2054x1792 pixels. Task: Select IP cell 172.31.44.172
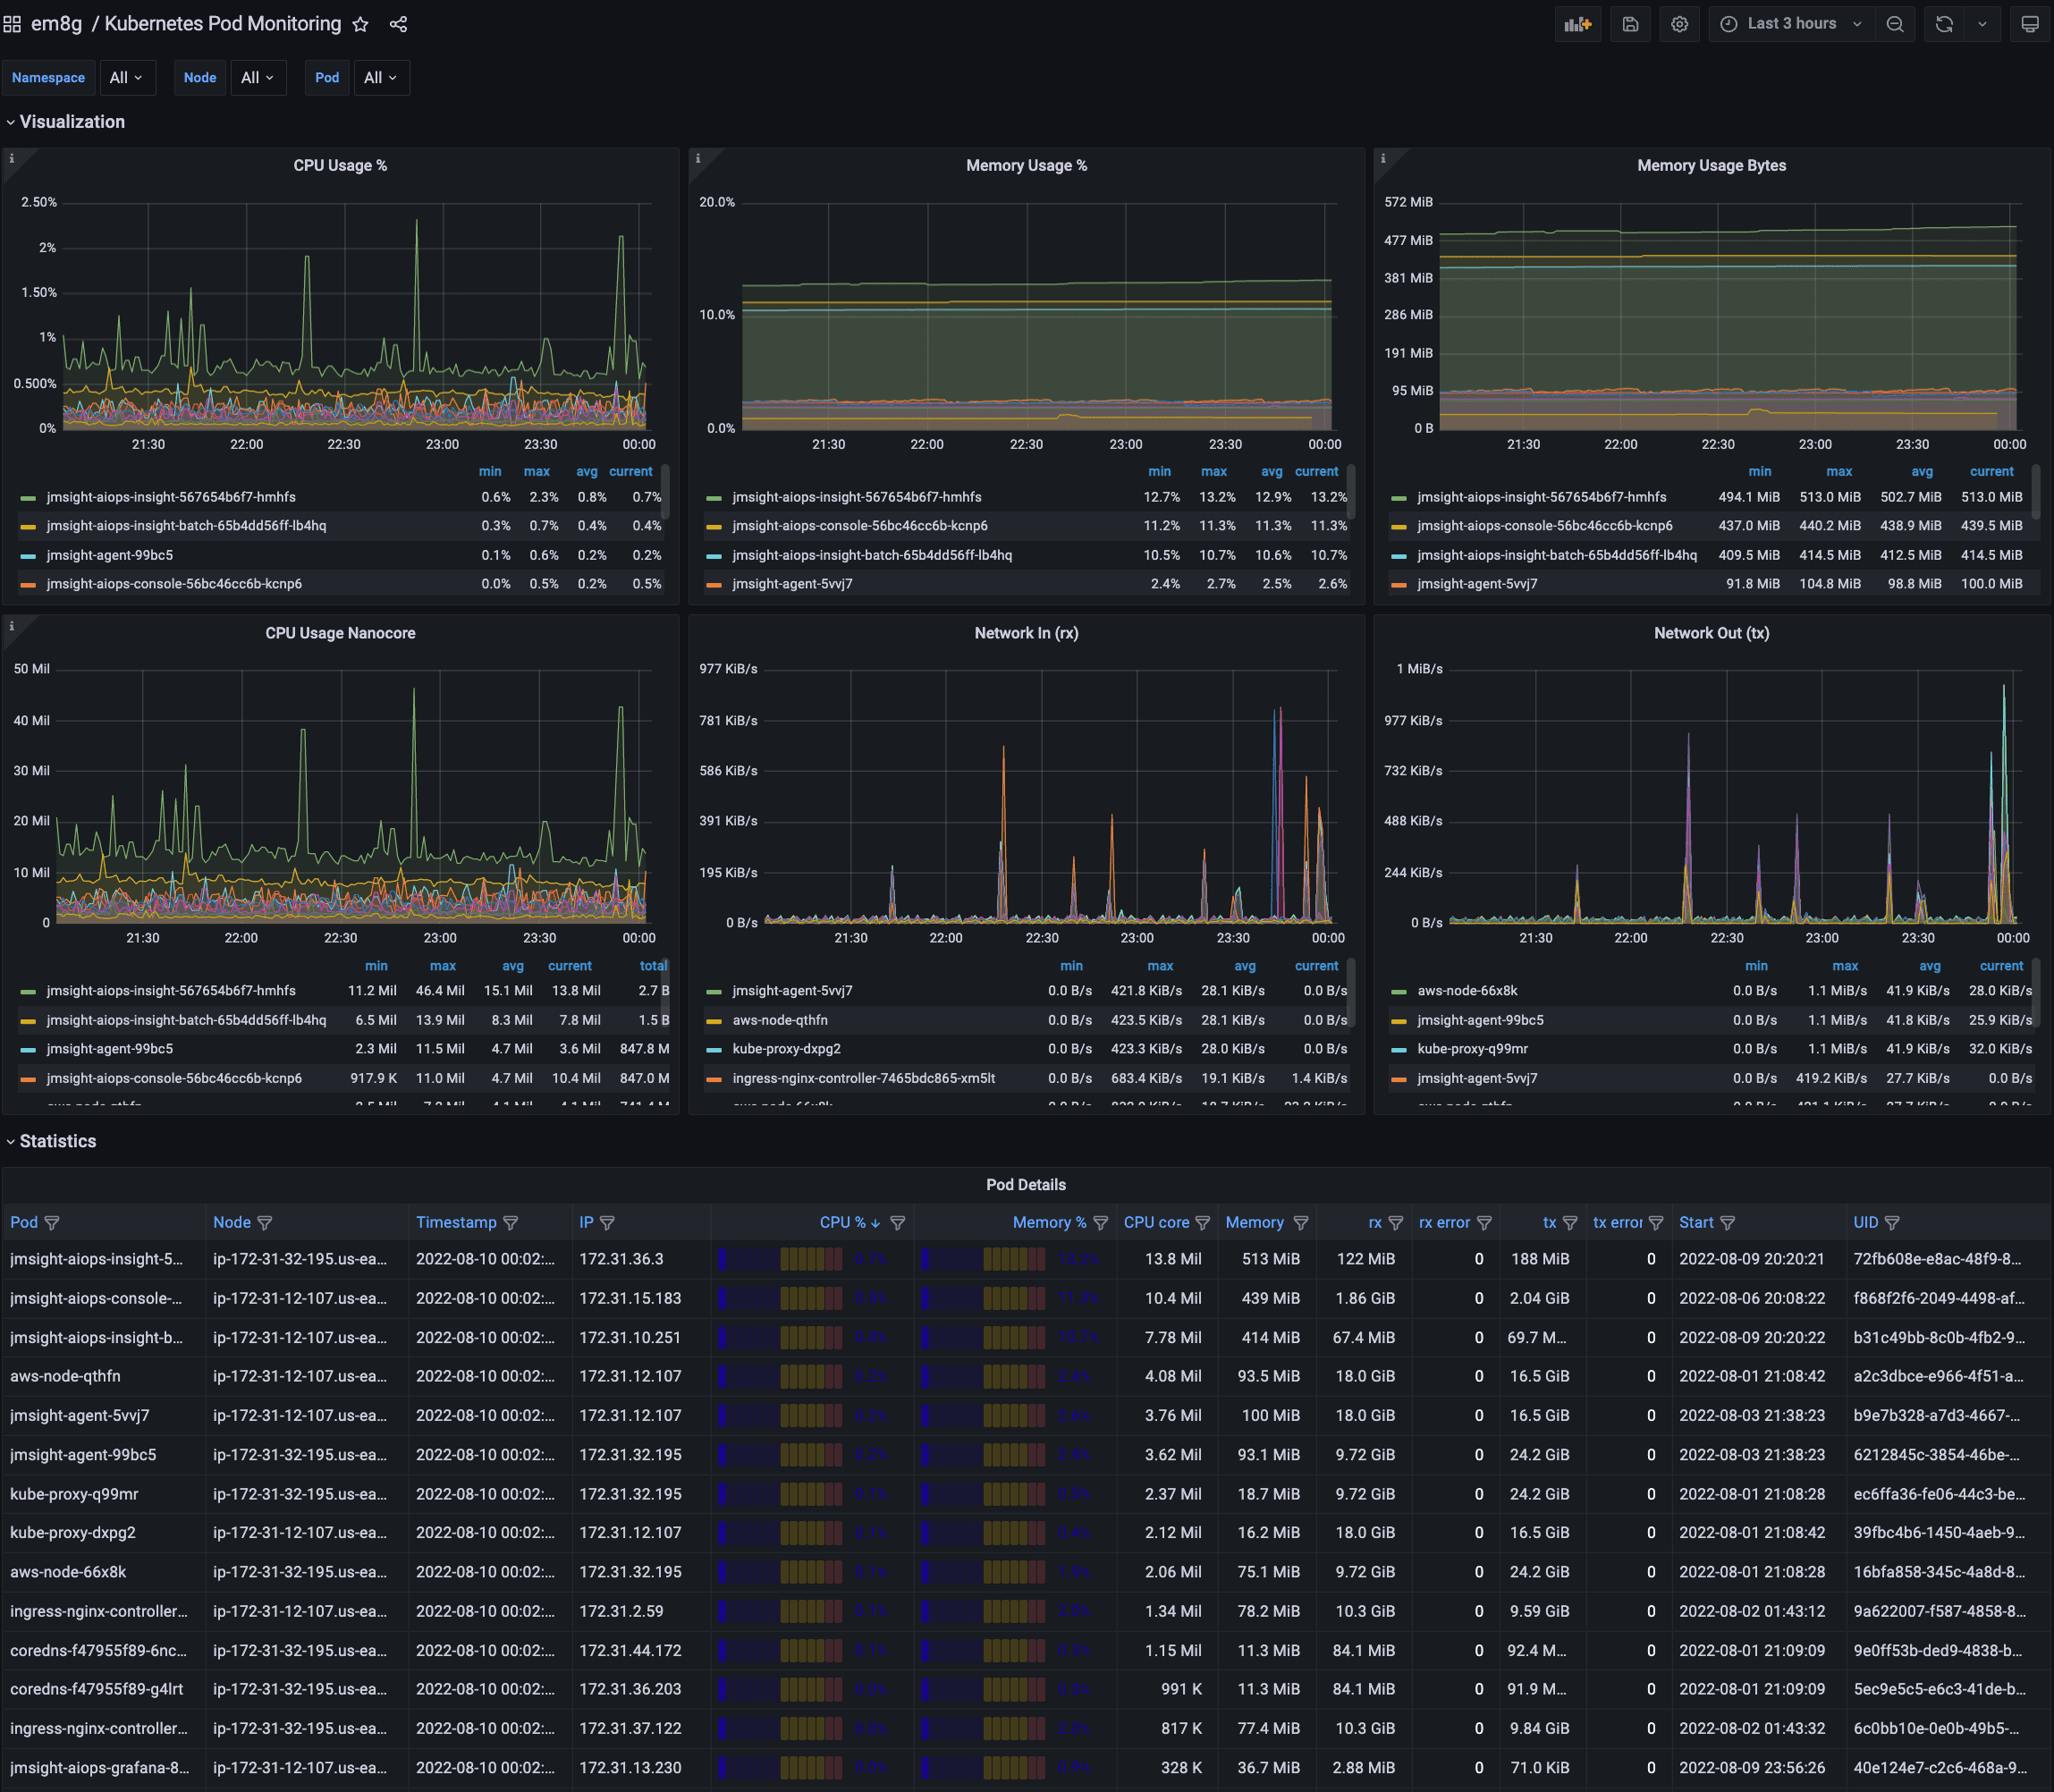pos(630,1651)
